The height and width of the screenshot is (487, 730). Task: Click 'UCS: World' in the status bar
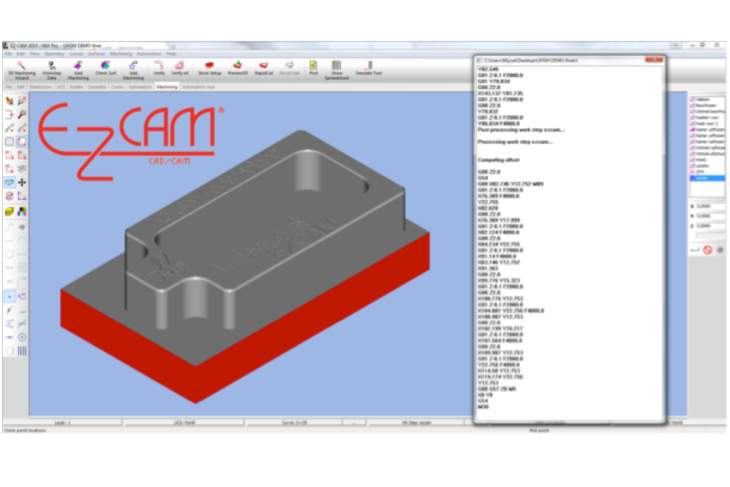(184, 423)
